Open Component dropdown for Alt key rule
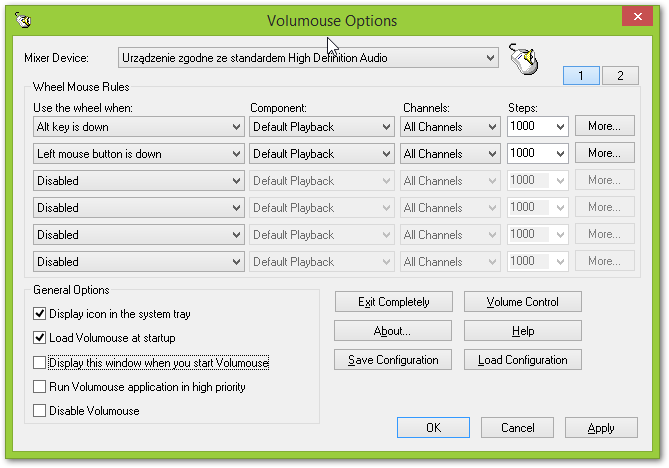Viewport: 669px width, 468px height. (322, 127)
